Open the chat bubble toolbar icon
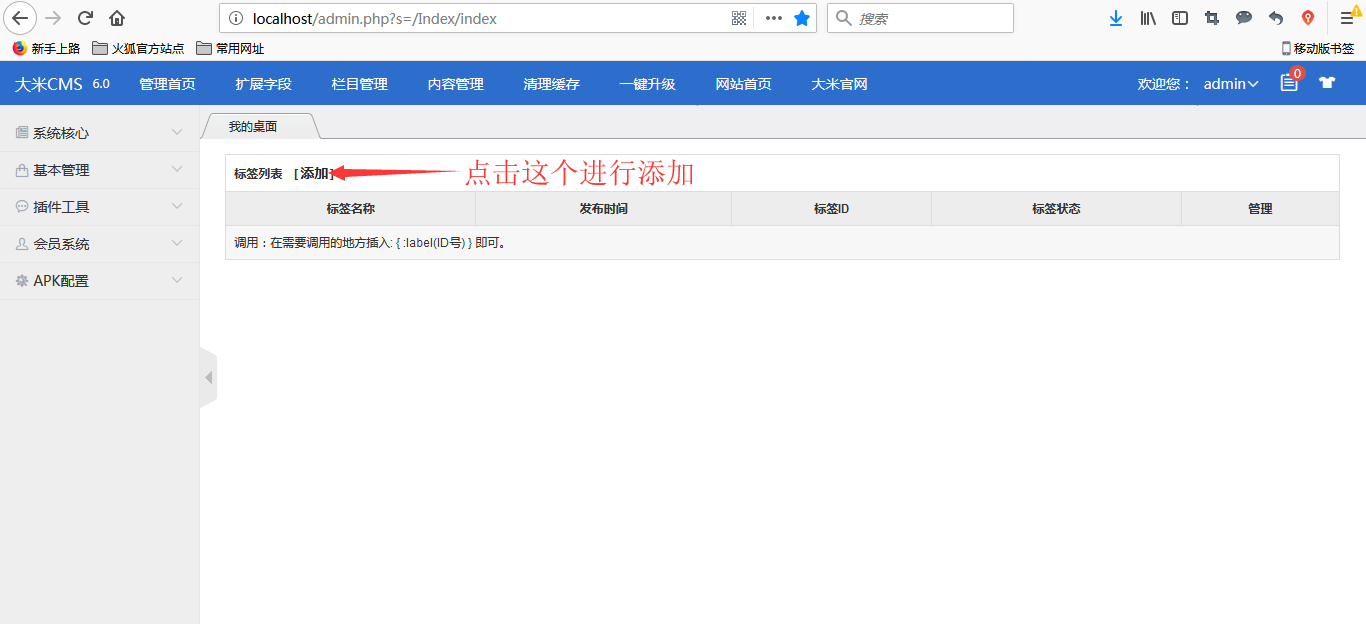Image resolution: width=1366 pixels, height=624 pixels. click(x=1244, y=18)
